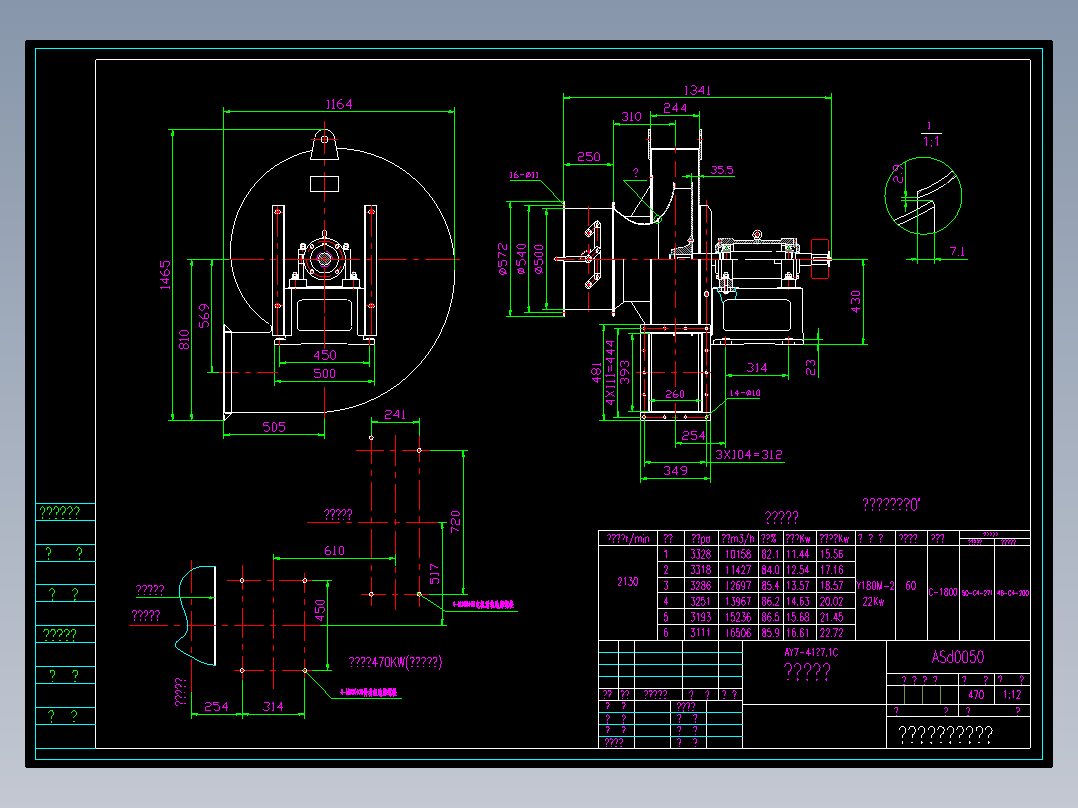Select the 3251 pressure value cell
Viewport: 1078px width, 808px height.
click(x=701, y=602)
